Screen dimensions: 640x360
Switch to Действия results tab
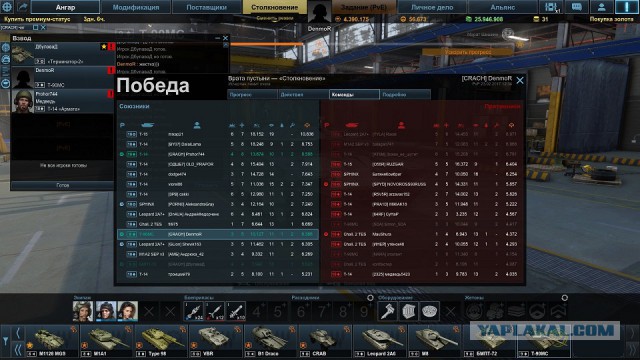point(303,94)
